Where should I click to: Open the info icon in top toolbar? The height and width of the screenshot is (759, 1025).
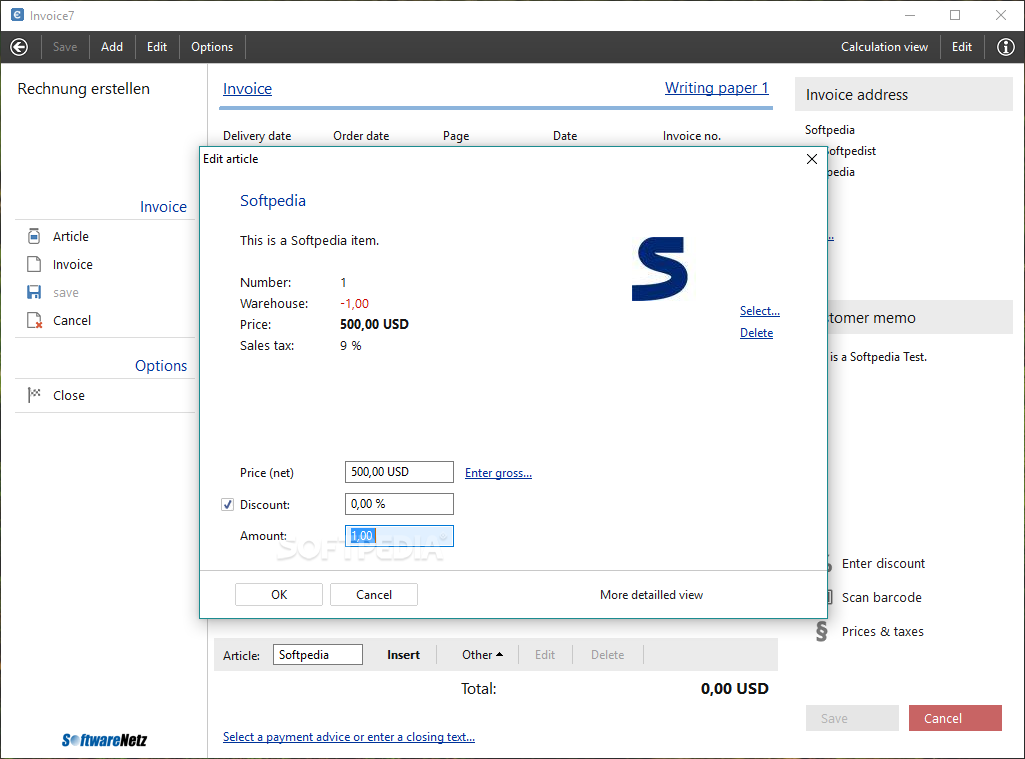point(1005,47)
